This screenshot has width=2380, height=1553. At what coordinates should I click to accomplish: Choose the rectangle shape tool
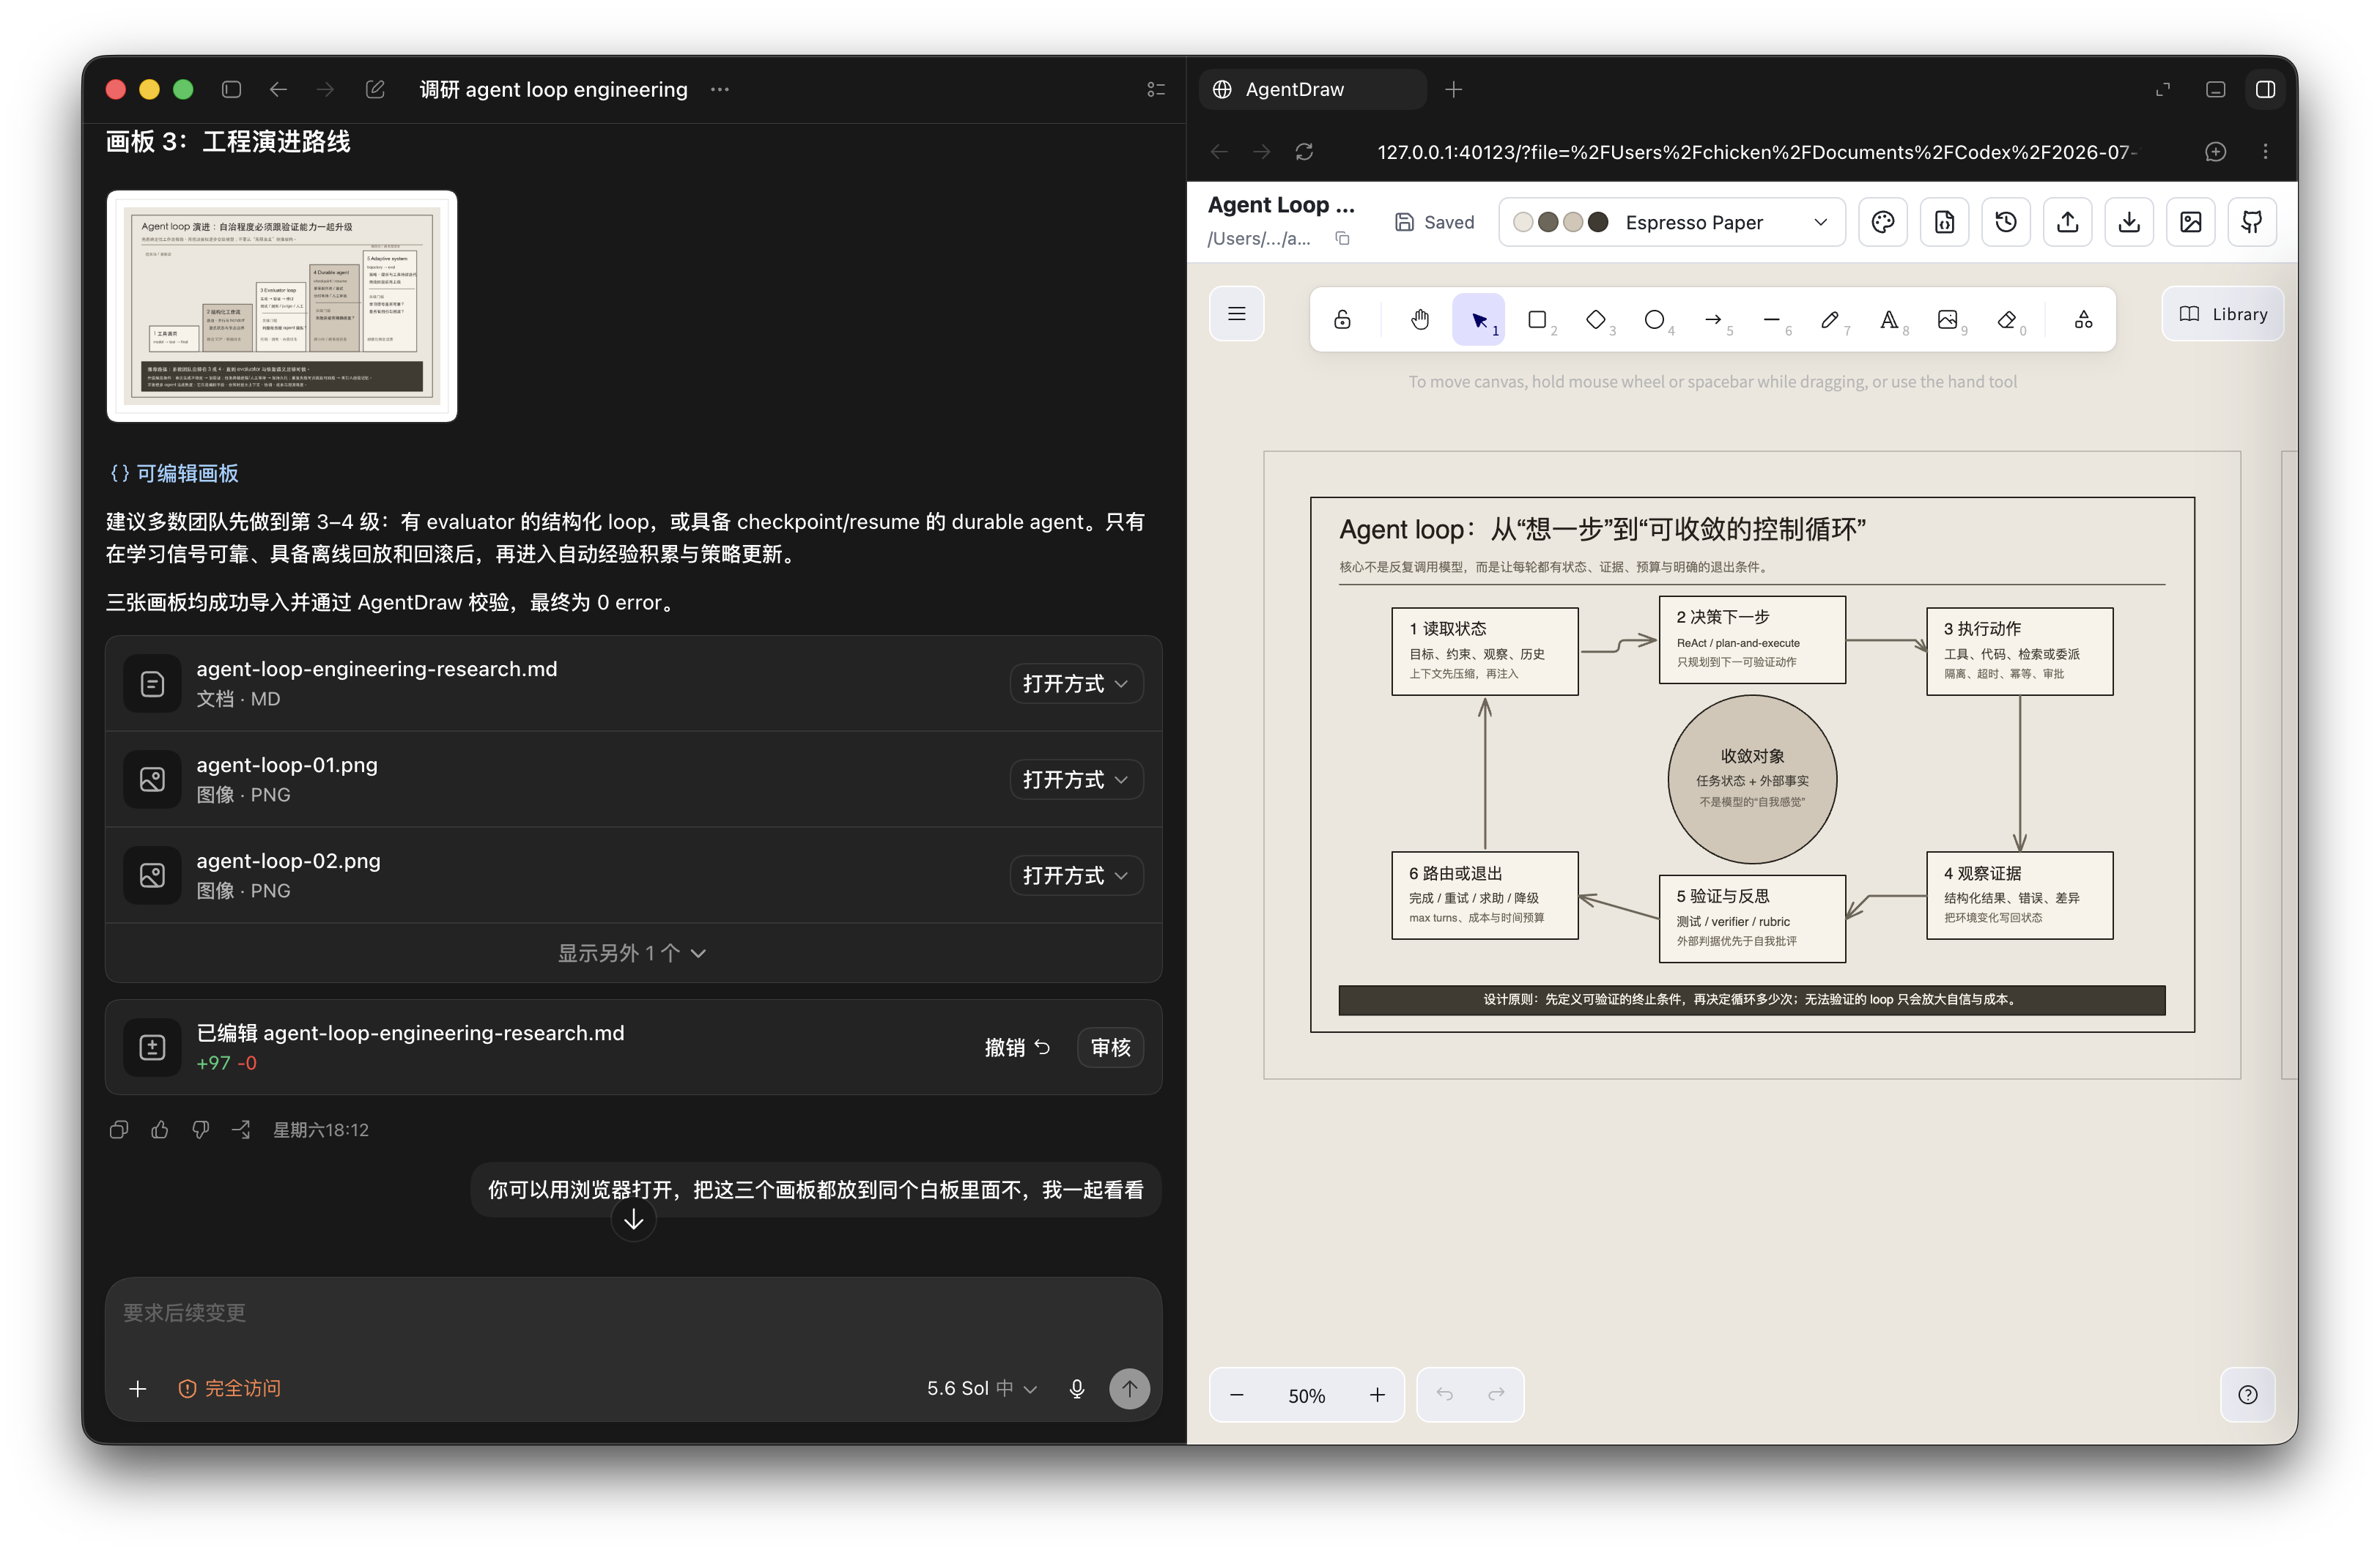[1537, 319]
